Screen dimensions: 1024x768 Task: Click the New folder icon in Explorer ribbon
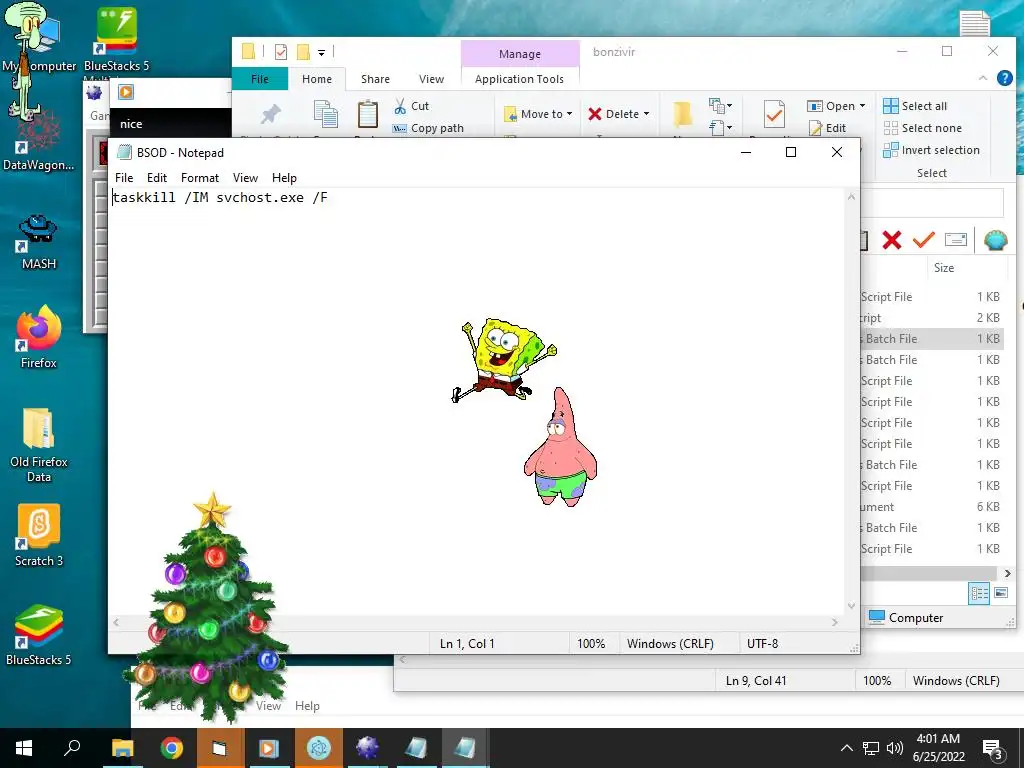(x=682, y=114)
